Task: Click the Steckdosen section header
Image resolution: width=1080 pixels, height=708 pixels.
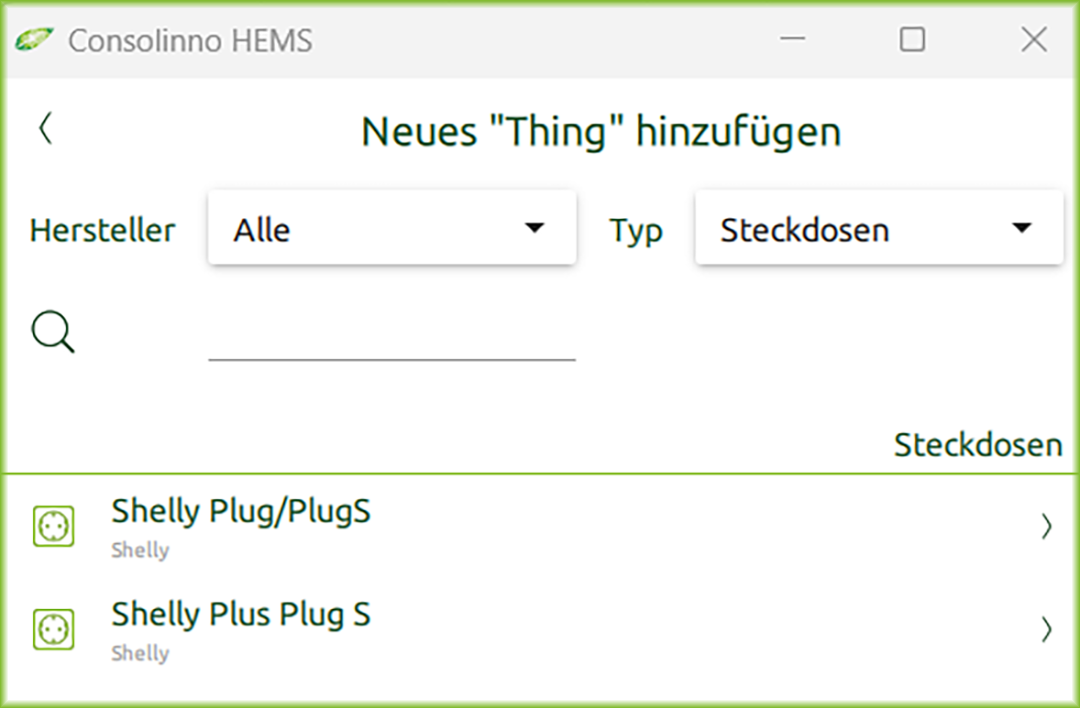Action: click(x=977, y=445)
